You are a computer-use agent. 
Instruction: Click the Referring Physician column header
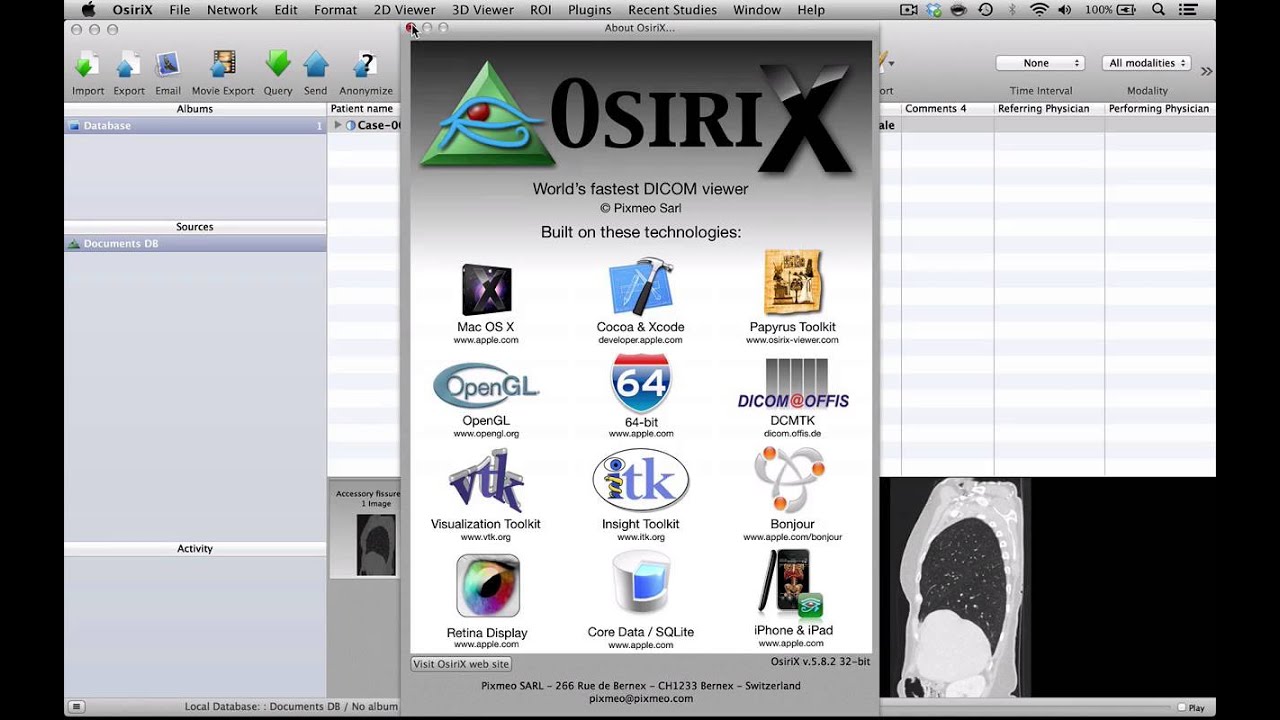click(1049, 109)
